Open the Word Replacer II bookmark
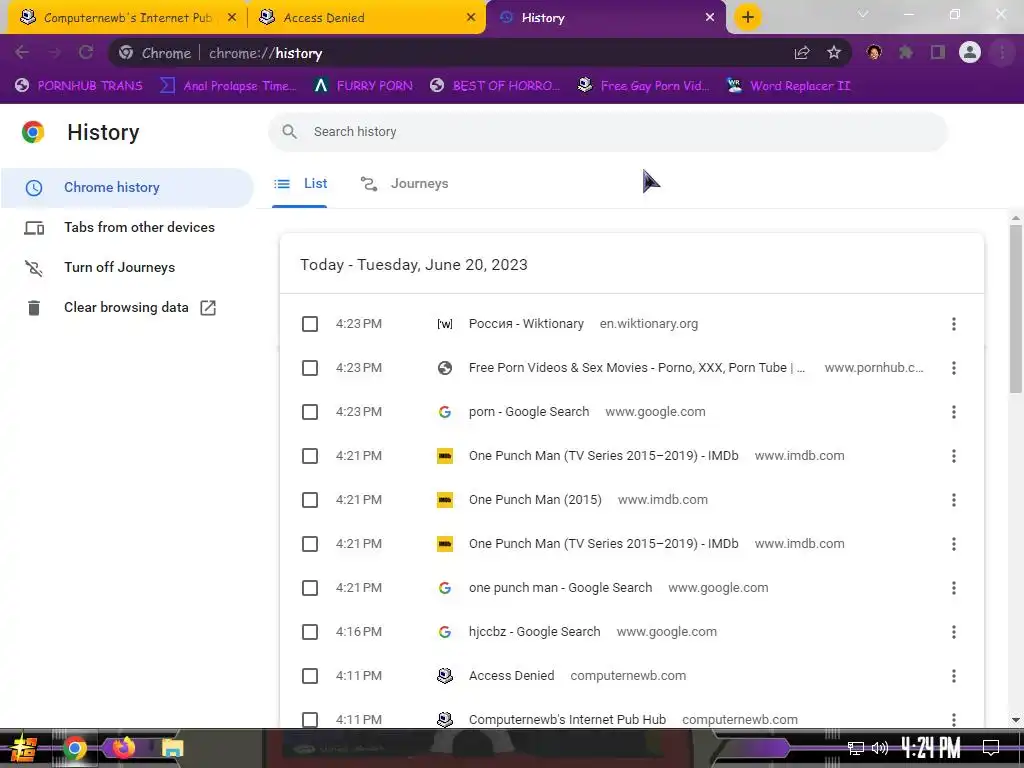The image size is (1024, 768). 789,86
